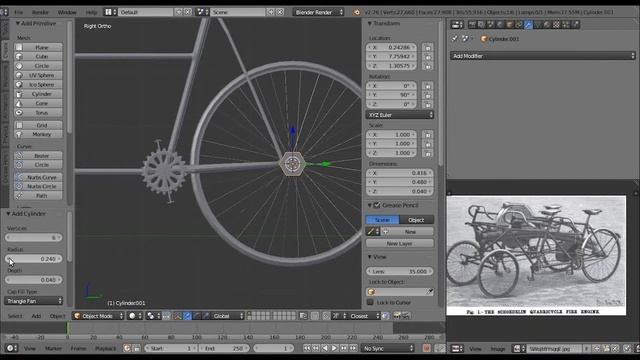Open the Object properties tab icon
This screenshot has height=360, width=640.
(510, 25)
